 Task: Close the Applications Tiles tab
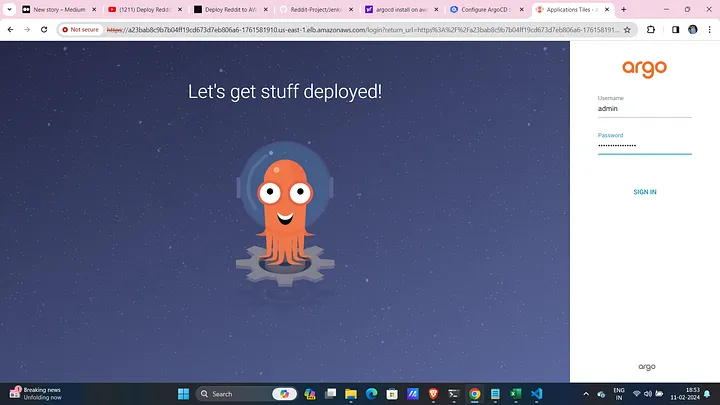click(x=607, y=9)
